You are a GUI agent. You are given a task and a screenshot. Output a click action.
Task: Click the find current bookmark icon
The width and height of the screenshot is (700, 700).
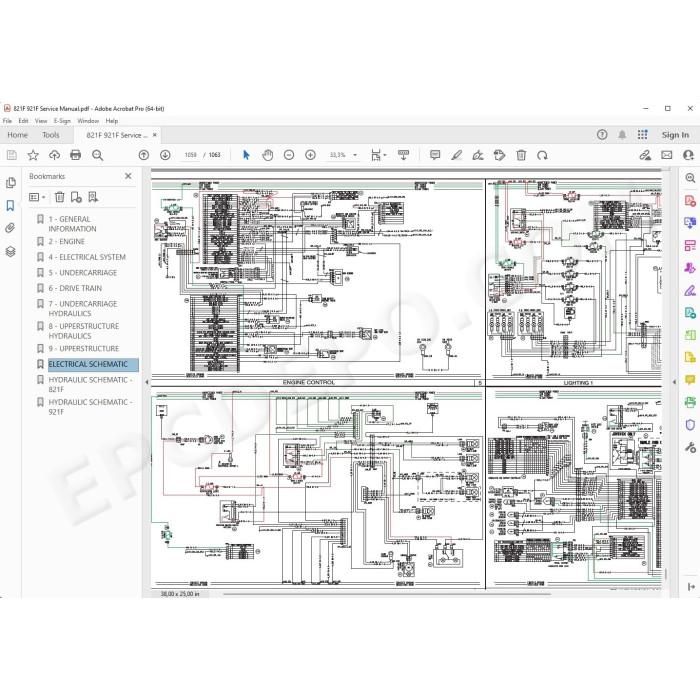(93, 197)
